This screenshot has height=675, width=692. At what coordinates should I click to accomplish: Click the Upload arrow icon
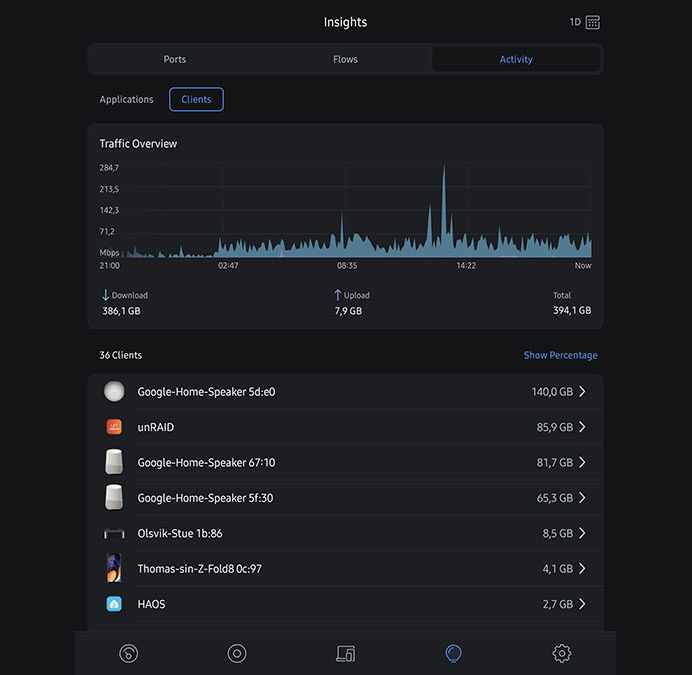[338, 295]
